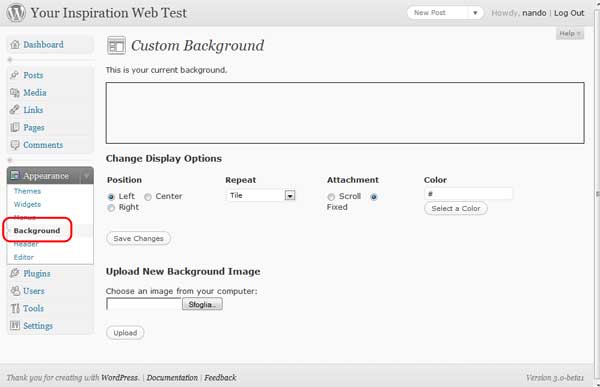Click the Links chain icon
Screen dimensions: 600x387
15,110
